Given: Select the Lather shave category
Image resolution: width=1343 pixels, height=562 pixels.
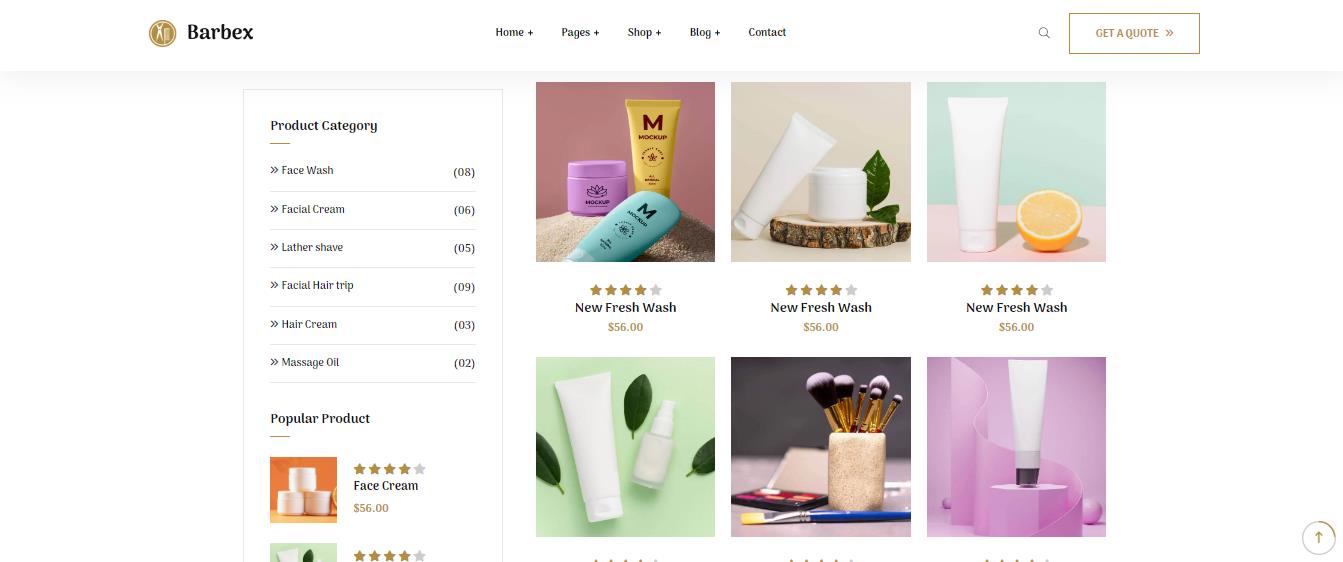Looking at the screenshot, I should click(373, 248).
